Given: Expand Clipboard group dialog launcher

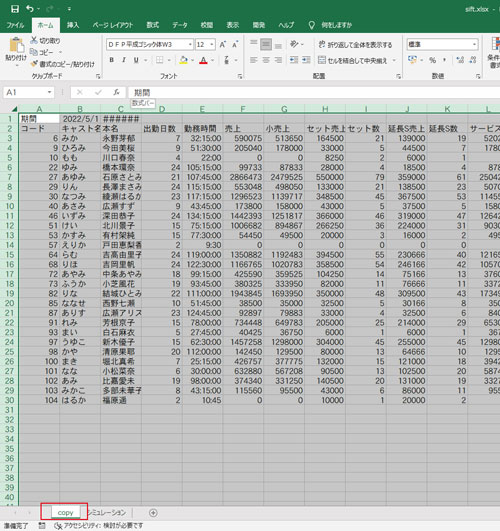Looking at the screenshot, I should [98, 77].
